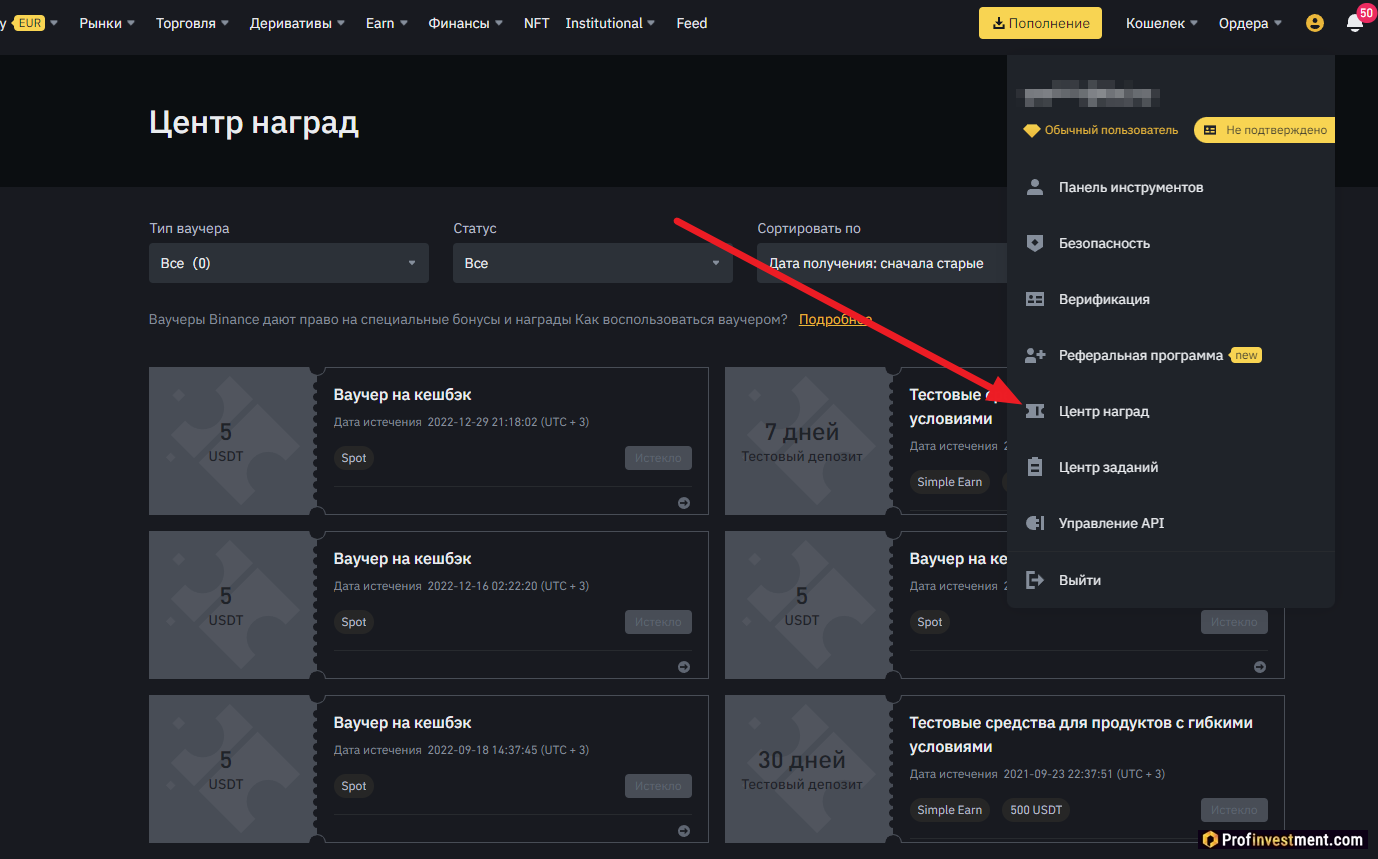Expand the Торговля menu
This screenshot has height=859, width=1378.
tap(192, 23)
